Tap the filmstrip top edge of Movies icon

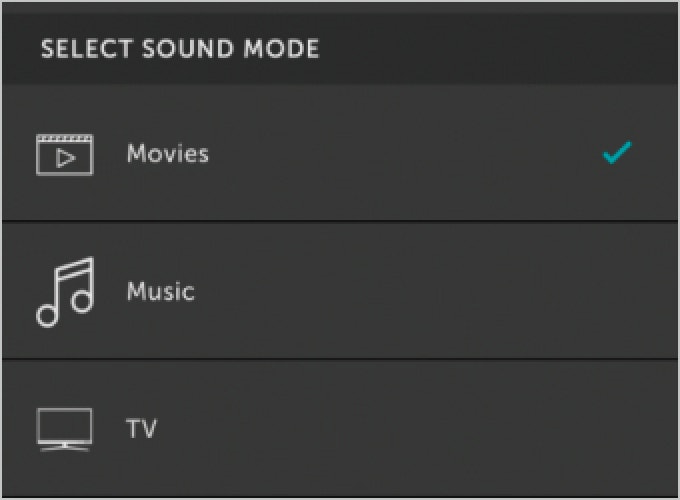(65, 138)
